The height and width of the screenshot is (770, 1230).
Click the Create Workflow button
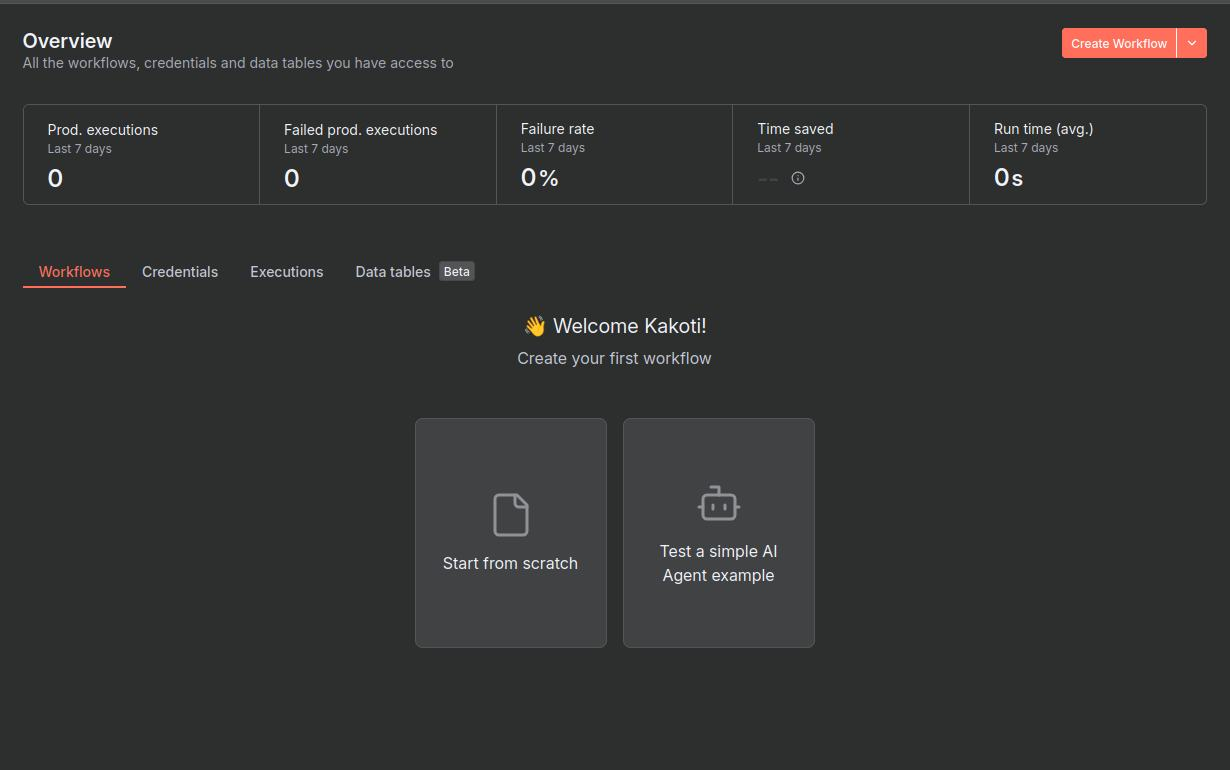tap(1118, 43)
